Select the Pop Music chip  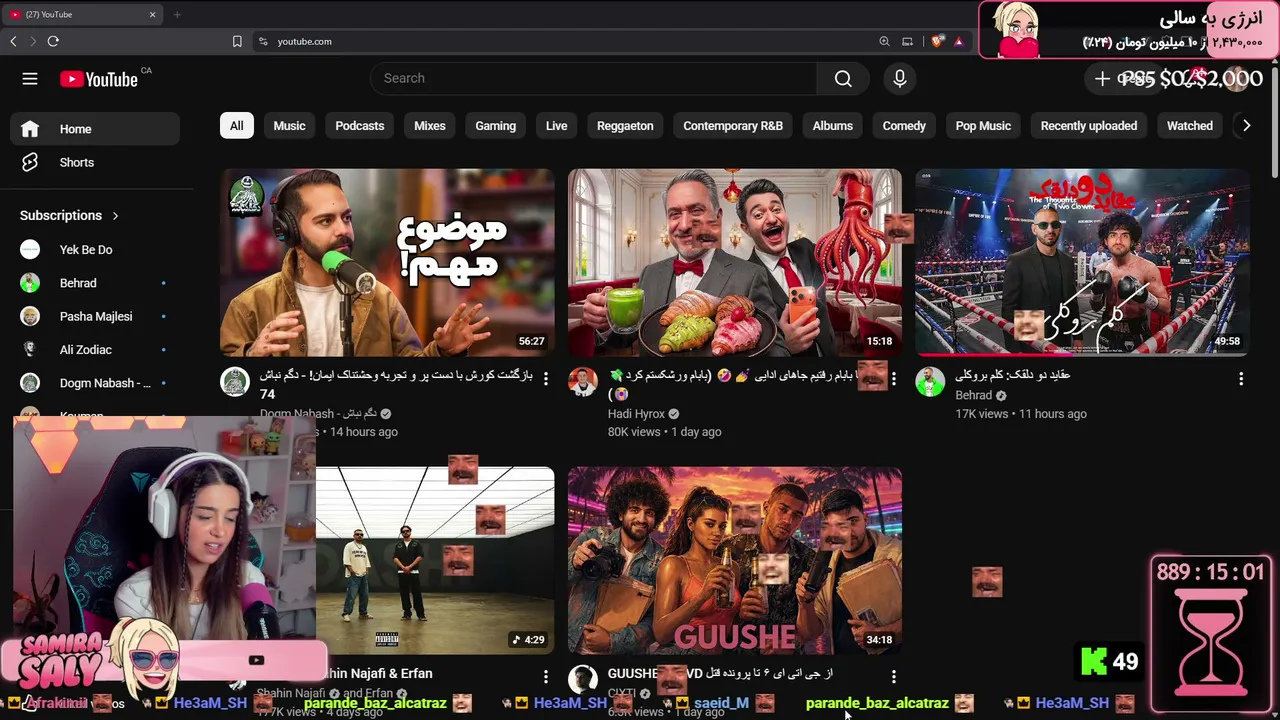(983, 126)
